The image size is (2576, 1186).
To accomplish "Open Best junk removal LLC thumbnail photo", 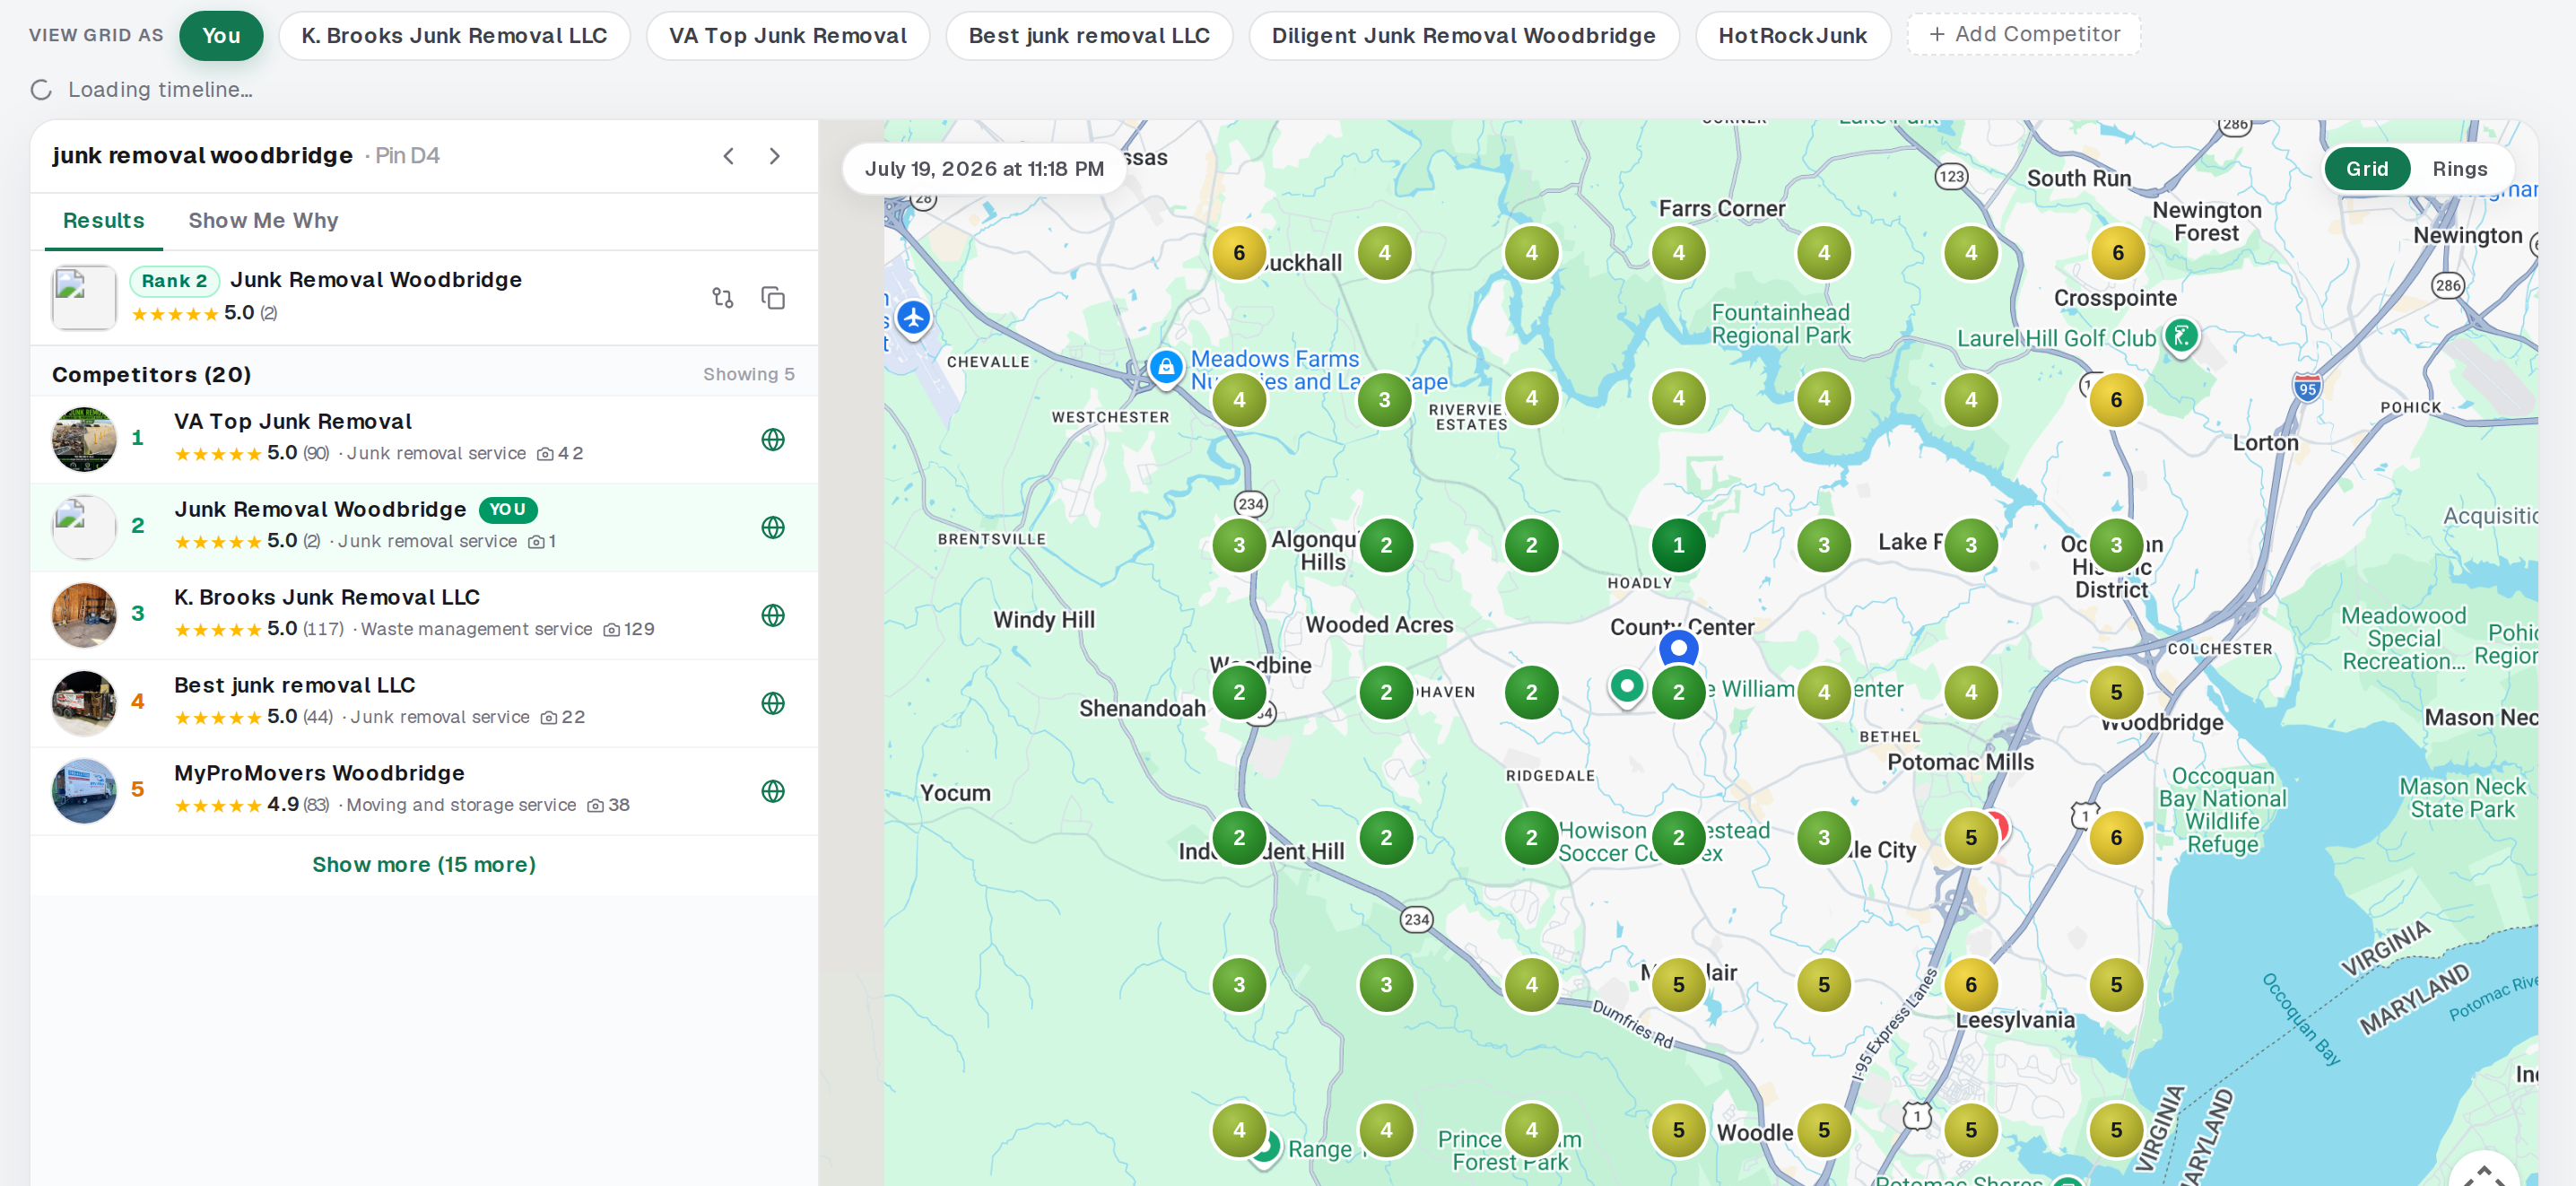I will [84, 704].
